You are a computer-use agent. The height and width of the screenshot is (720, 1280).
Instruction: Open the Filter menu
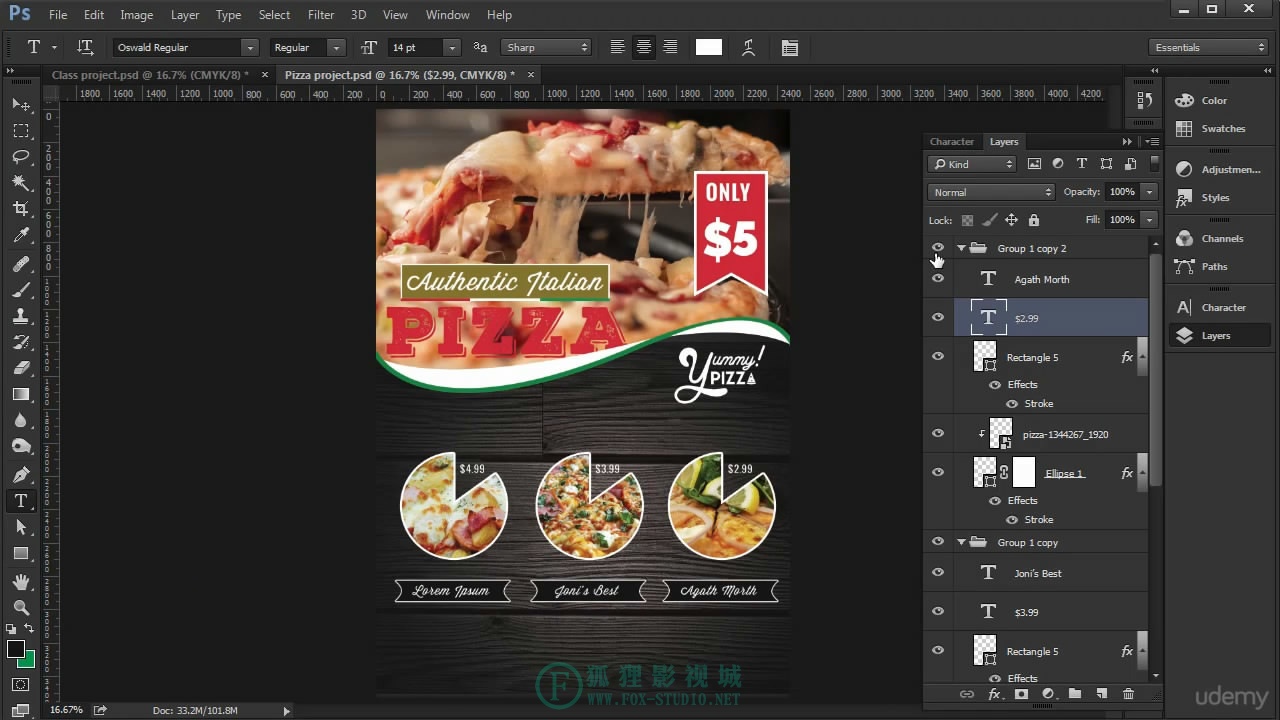pyautogui.click(x=321, y=15)
